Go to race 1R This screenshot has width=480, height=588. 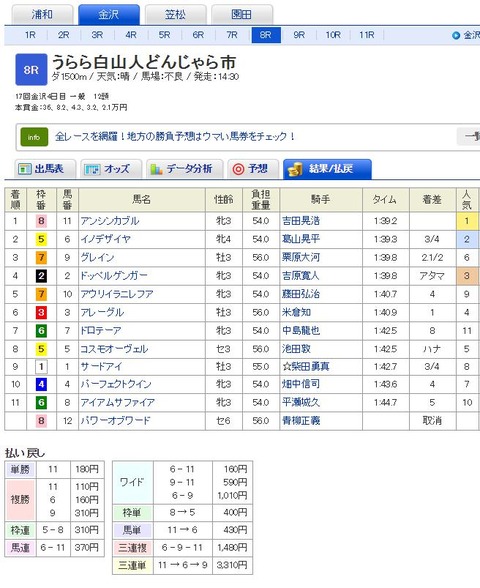[30, 35]
